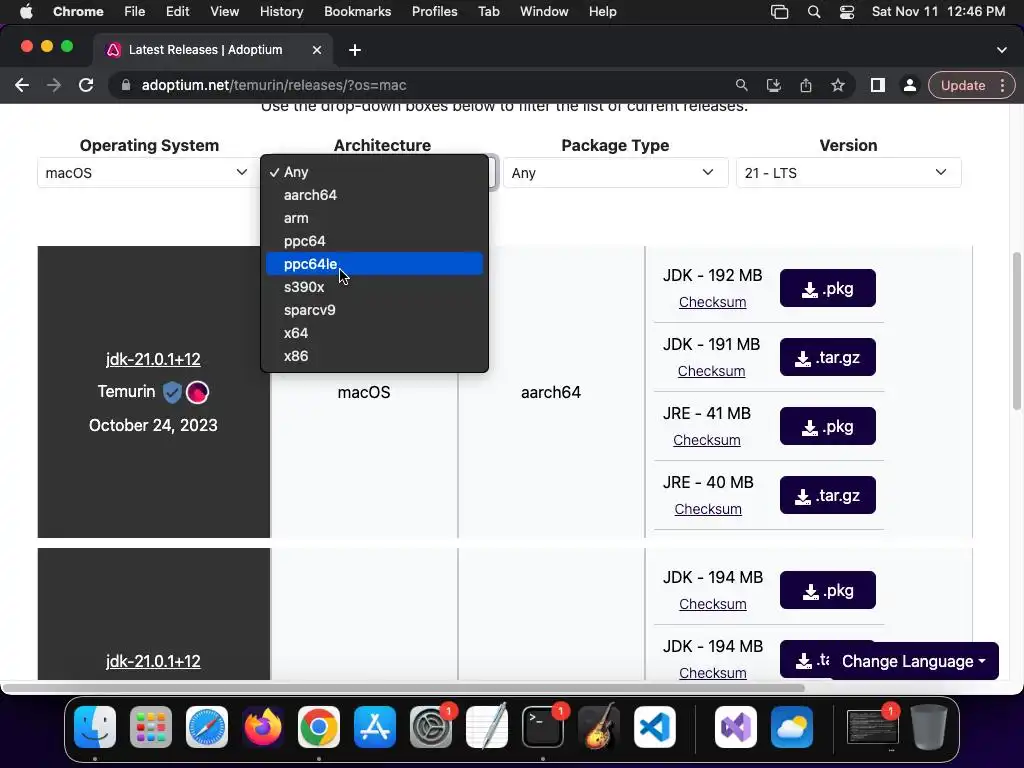The height and width of the screenshot is (768, 1024).
Task: Open App Store from the Dock
Action: (x=375, y=727)
